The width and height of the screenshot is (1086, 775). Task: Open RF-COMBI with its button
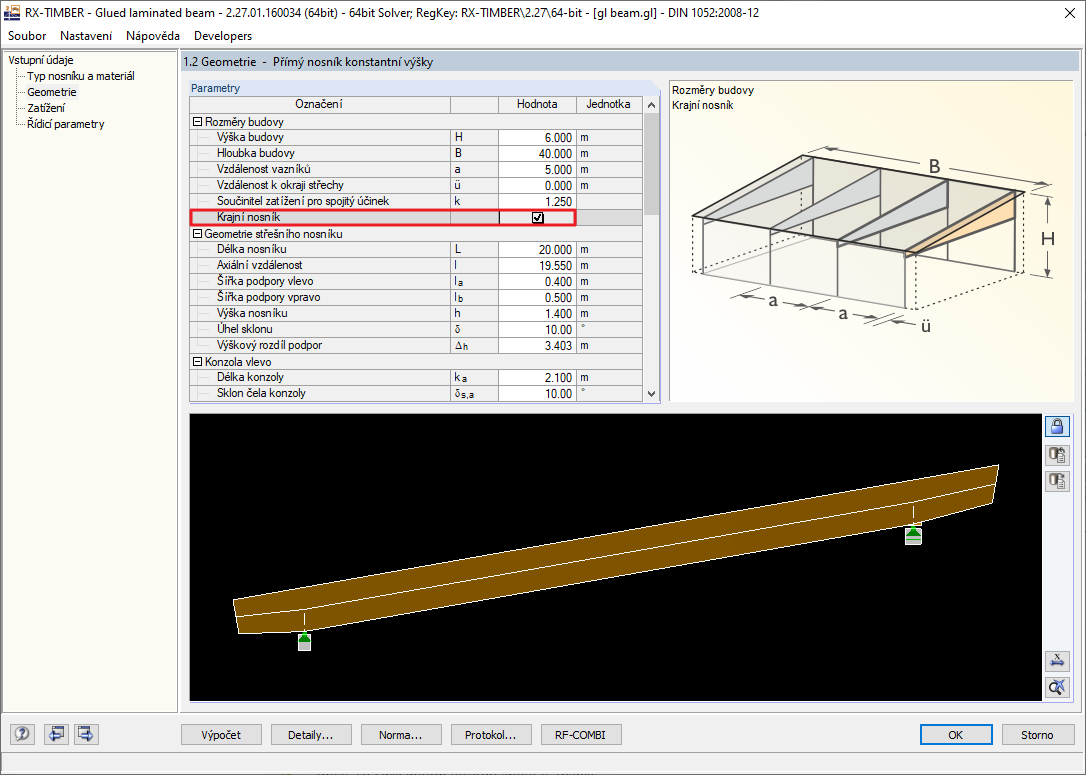(581, 734)
